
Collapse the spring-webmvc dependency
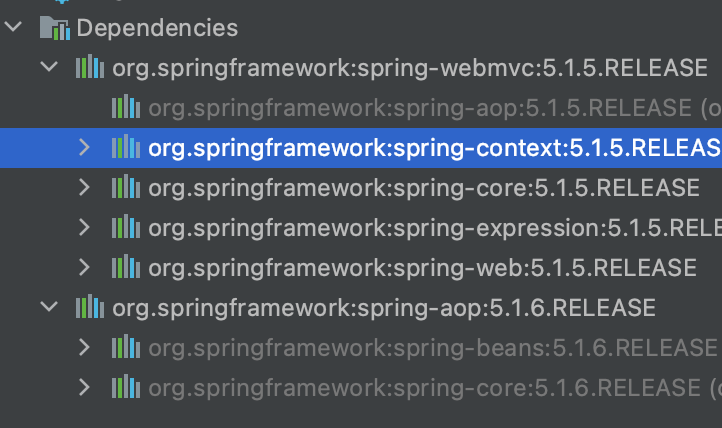pos(49,68)
